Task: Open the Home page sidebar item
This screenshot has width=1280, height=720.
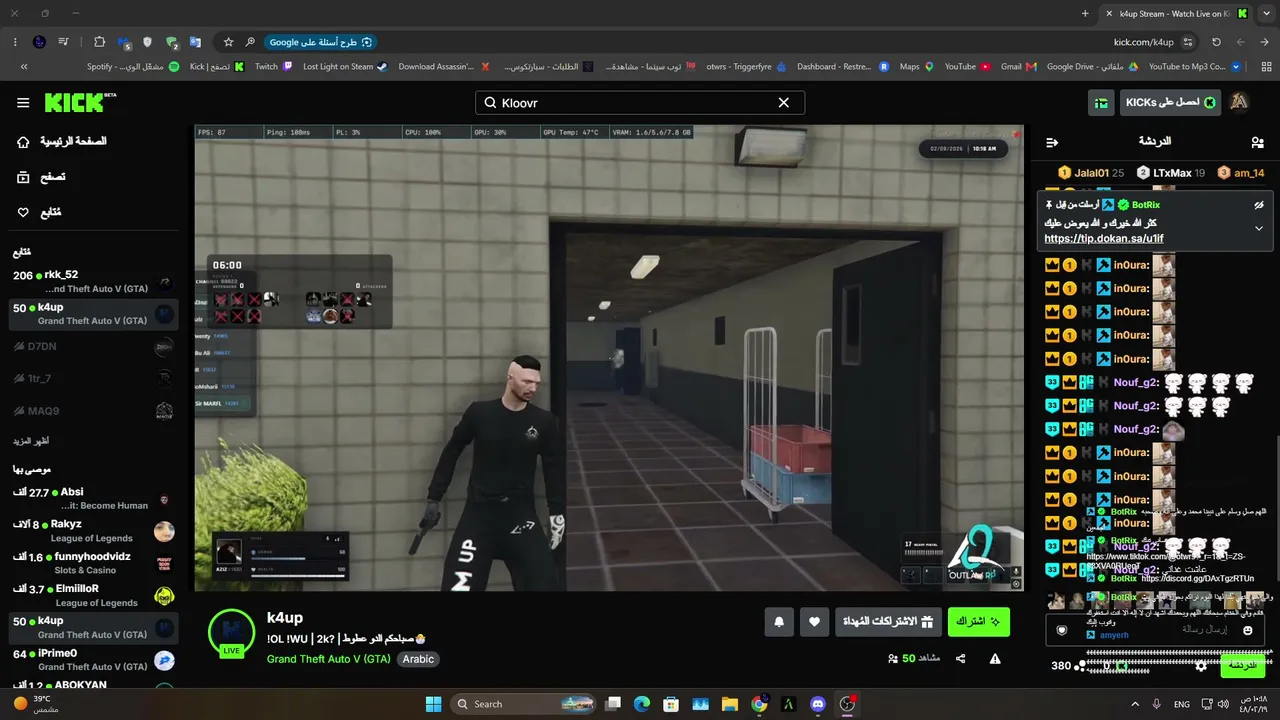Action: [x=62, y=142]
